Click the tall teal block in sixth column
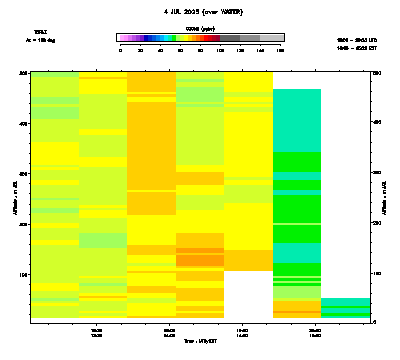 [x=297, y=121]
